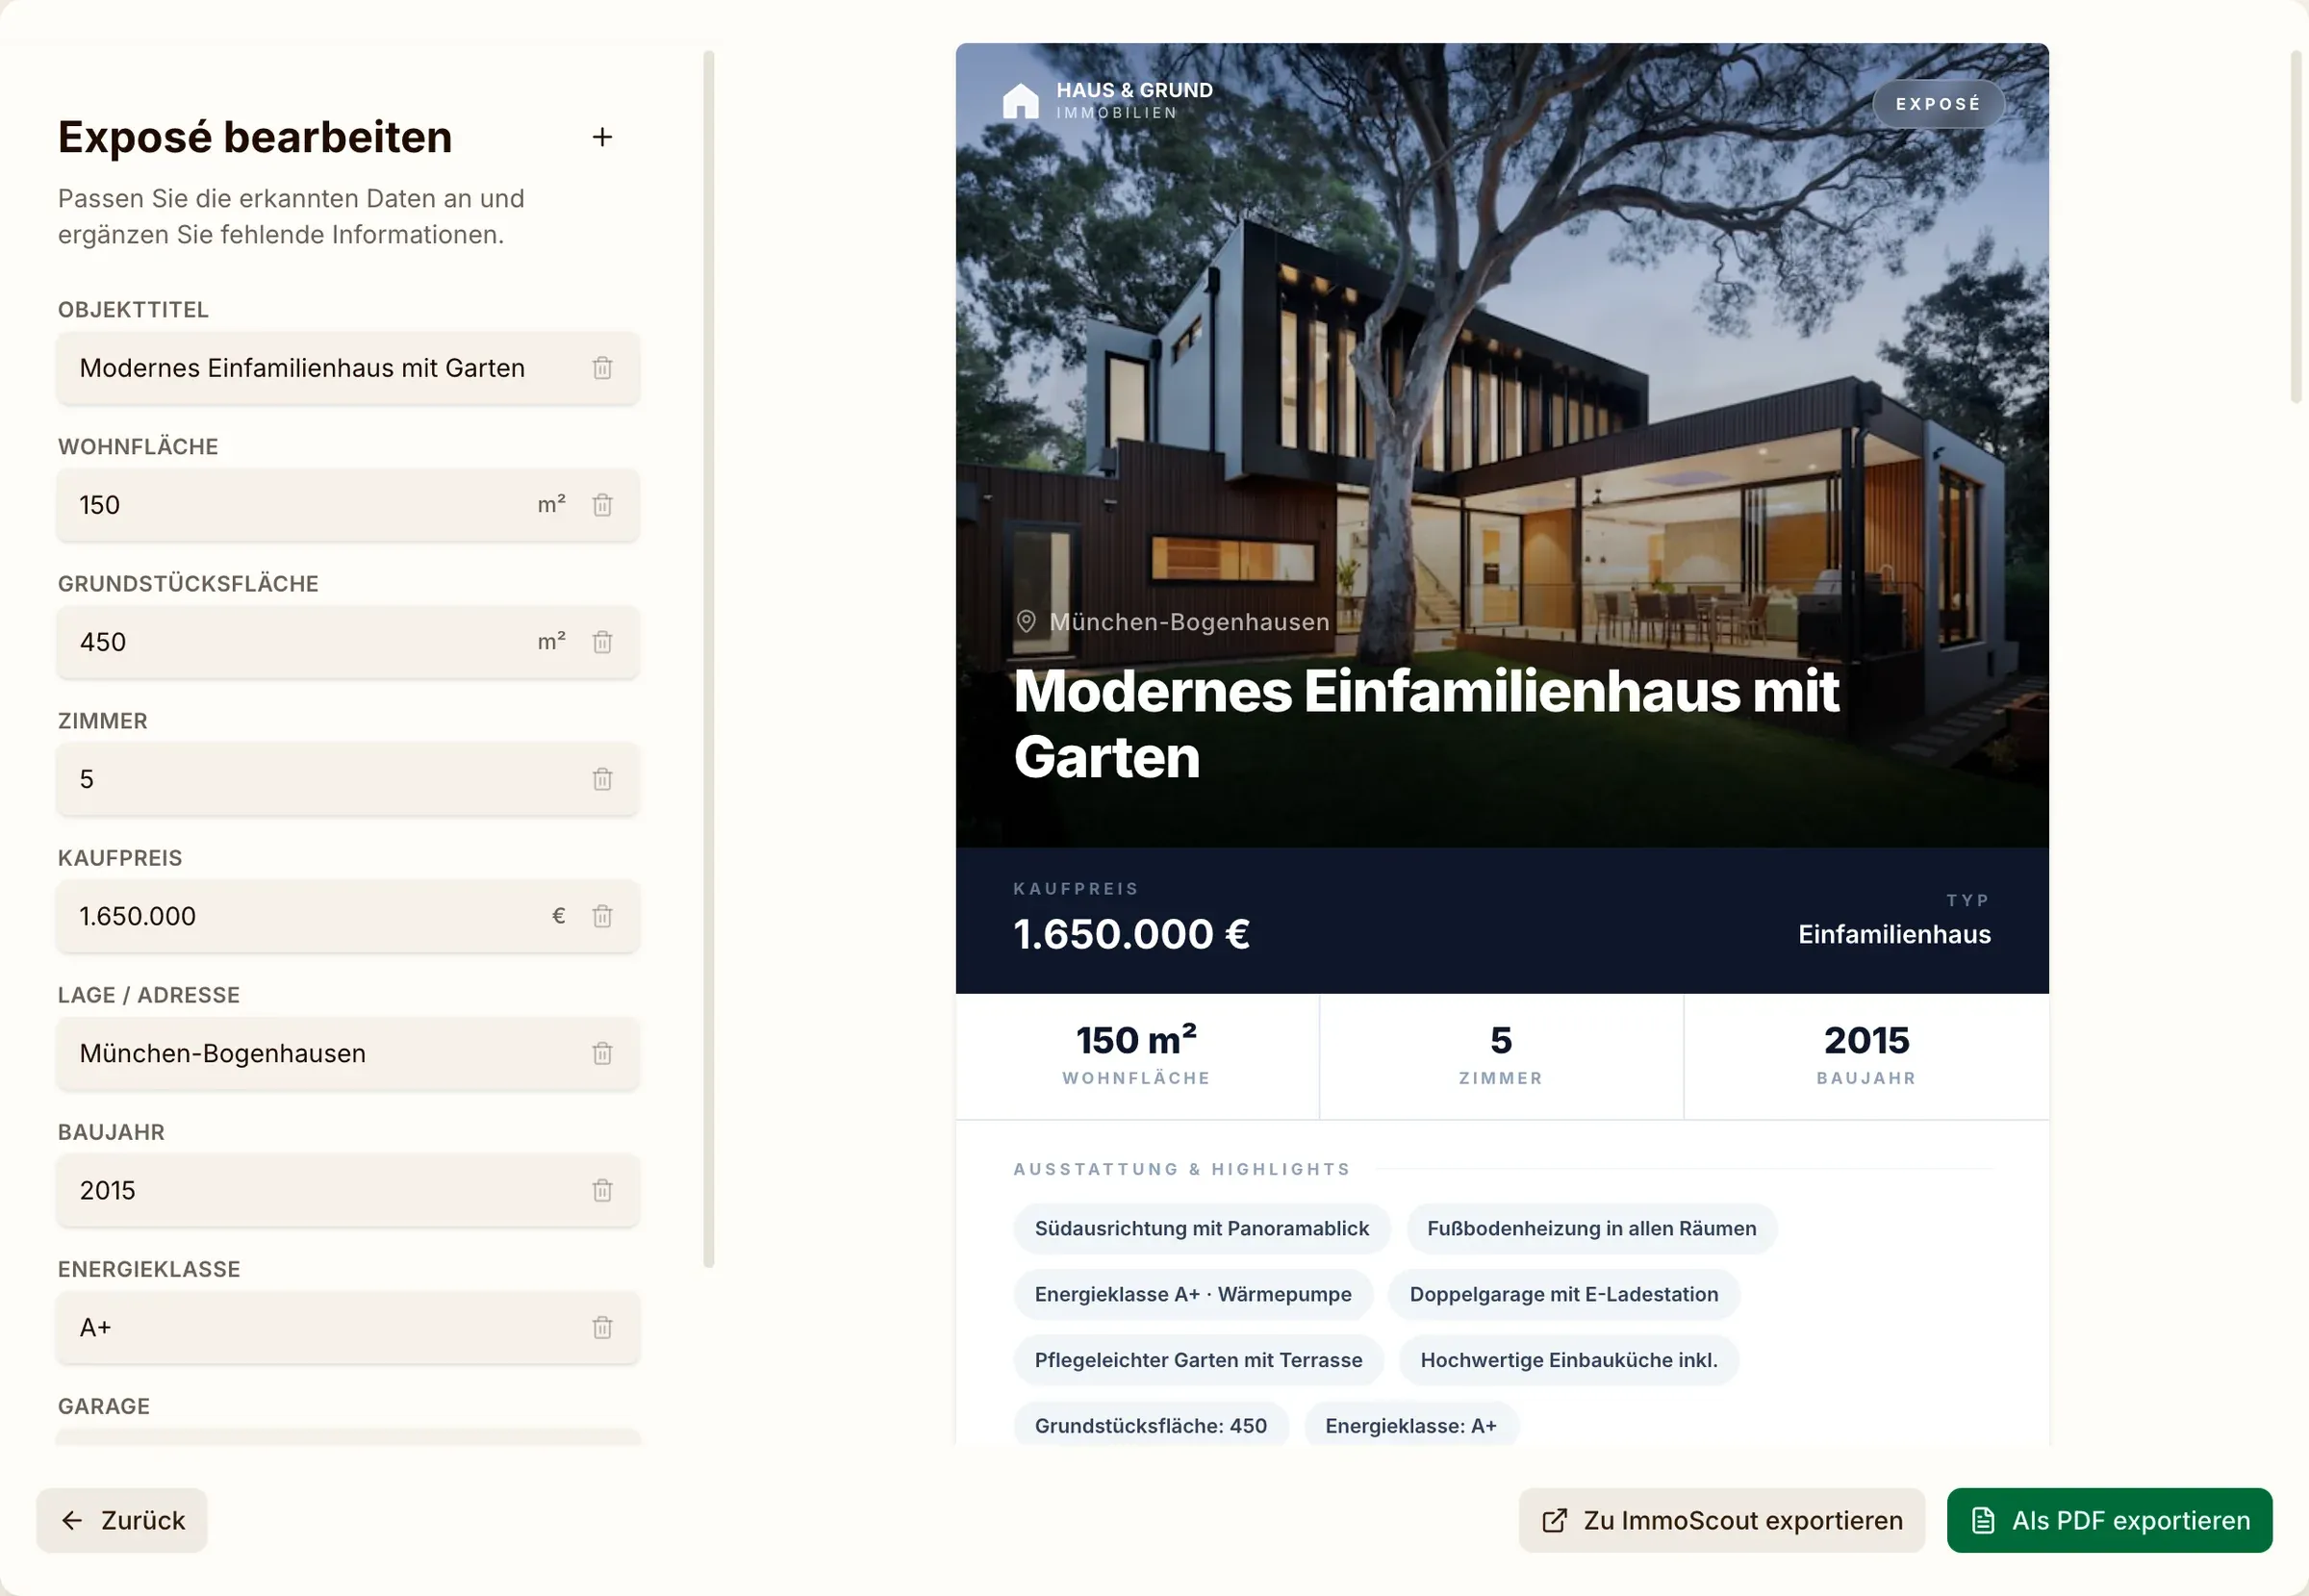This screenshot has width=2309, height=1596.
Task: Delete the Lage / Adresse field trash icon
Action: click(602, 1053)
